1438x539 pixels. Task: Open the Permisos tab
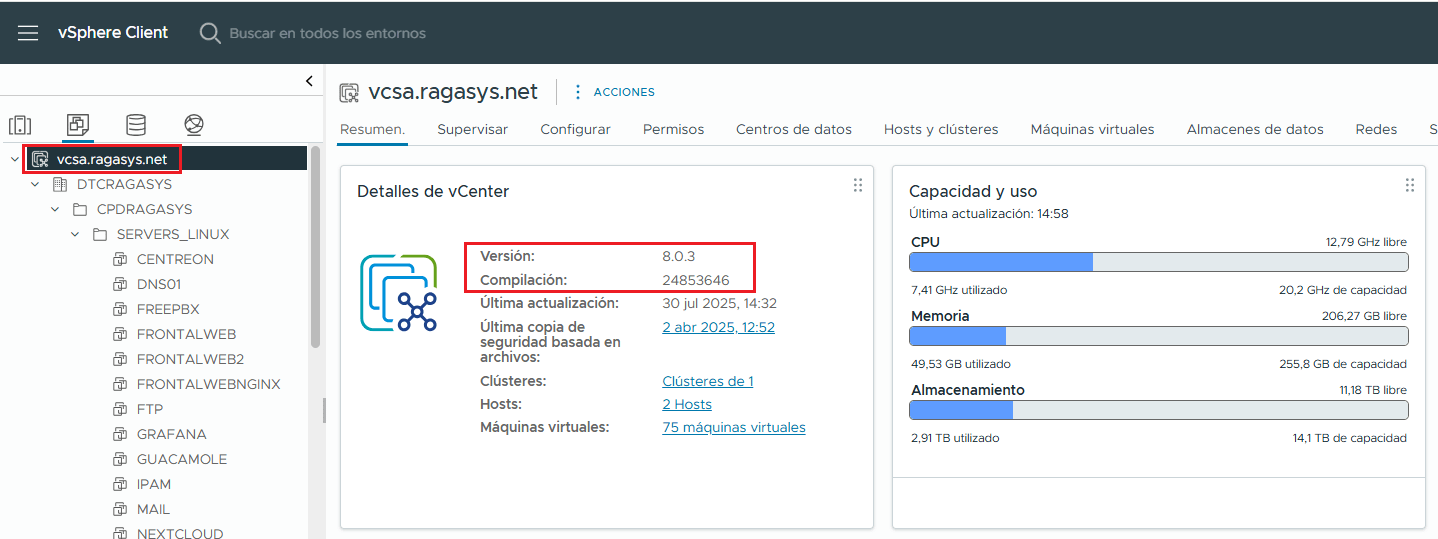click(674, 129)
